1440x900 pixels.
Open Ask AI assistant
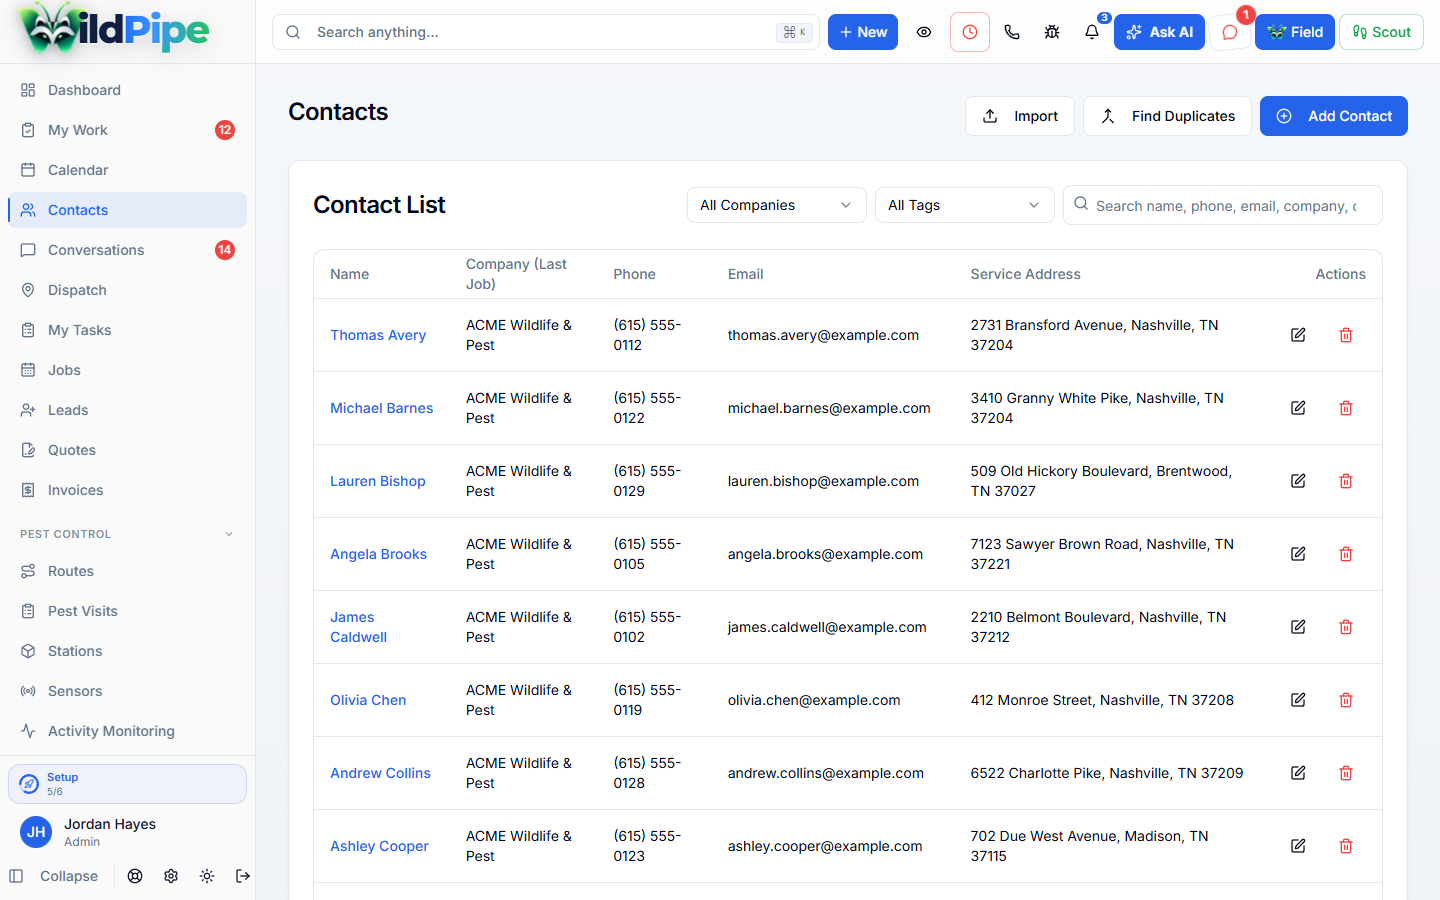[x=1159, y=32]
